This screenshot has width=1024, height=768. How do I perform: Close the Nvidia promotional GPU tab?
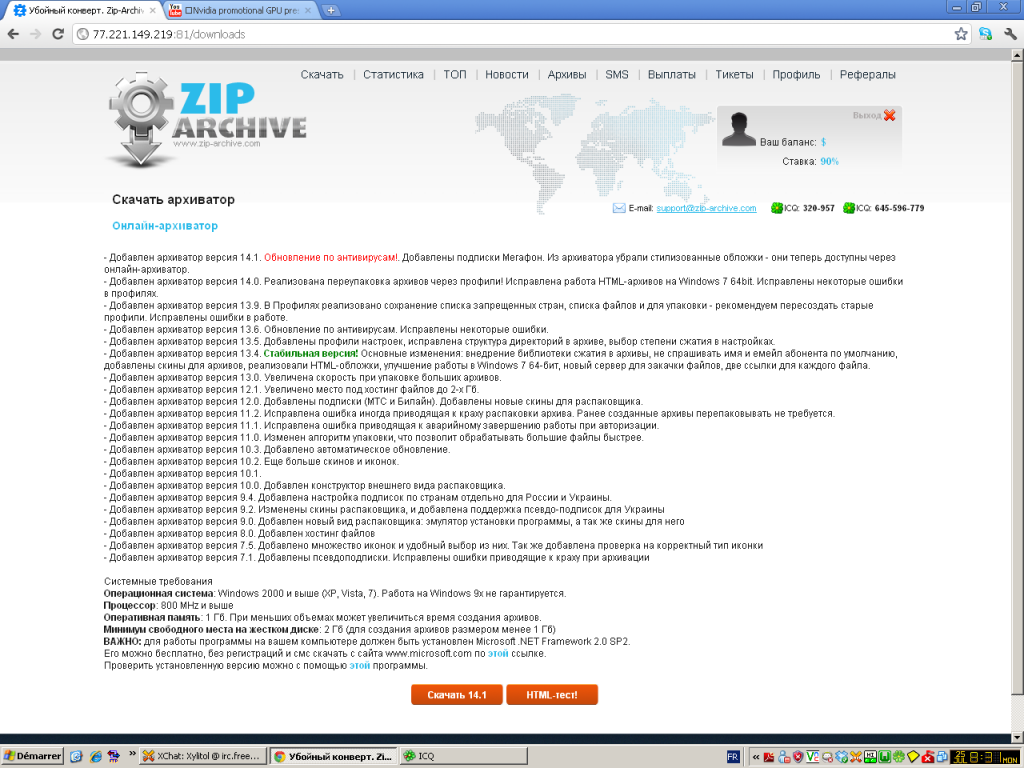click(308, 10)
